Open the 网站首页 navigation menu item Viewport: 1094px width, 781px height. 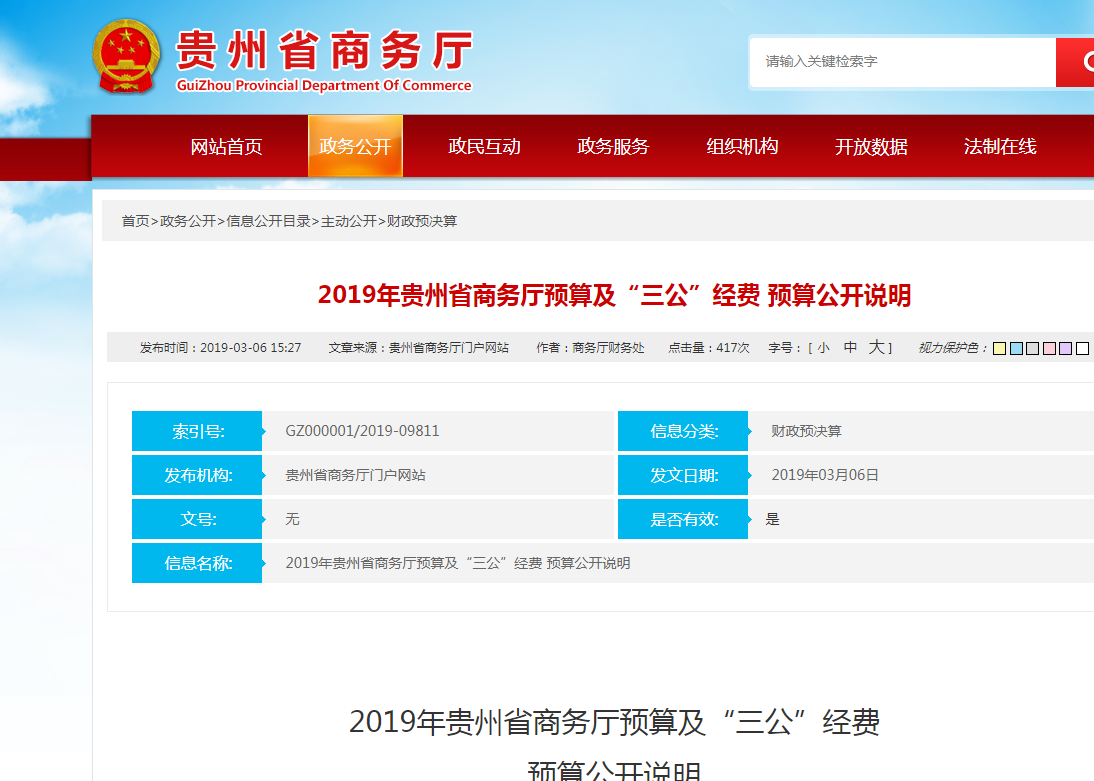226,147
